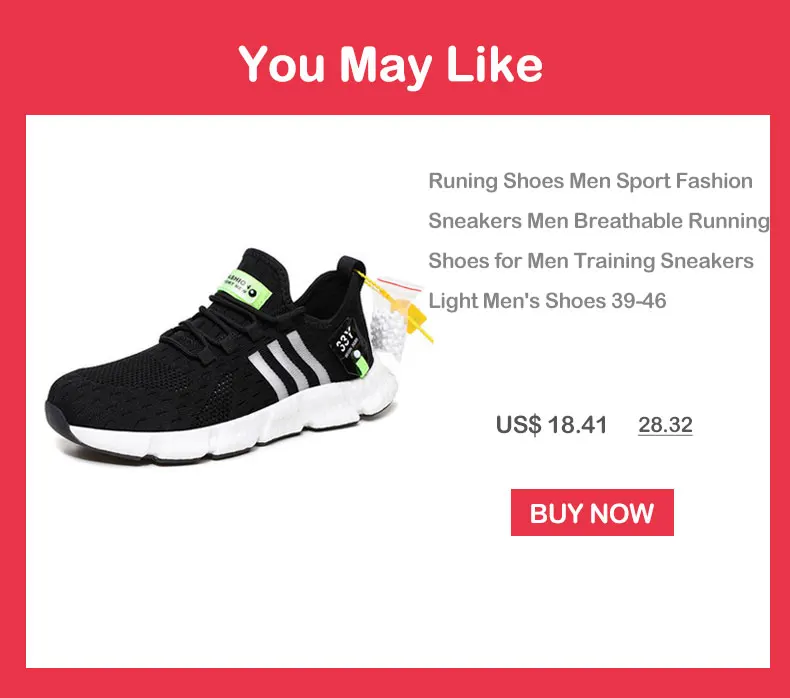The width and height of the screenshot is (790, 698).
Task: Click the 'Shoes for Men Training Sneakers' line
Action: coord(591,261)
